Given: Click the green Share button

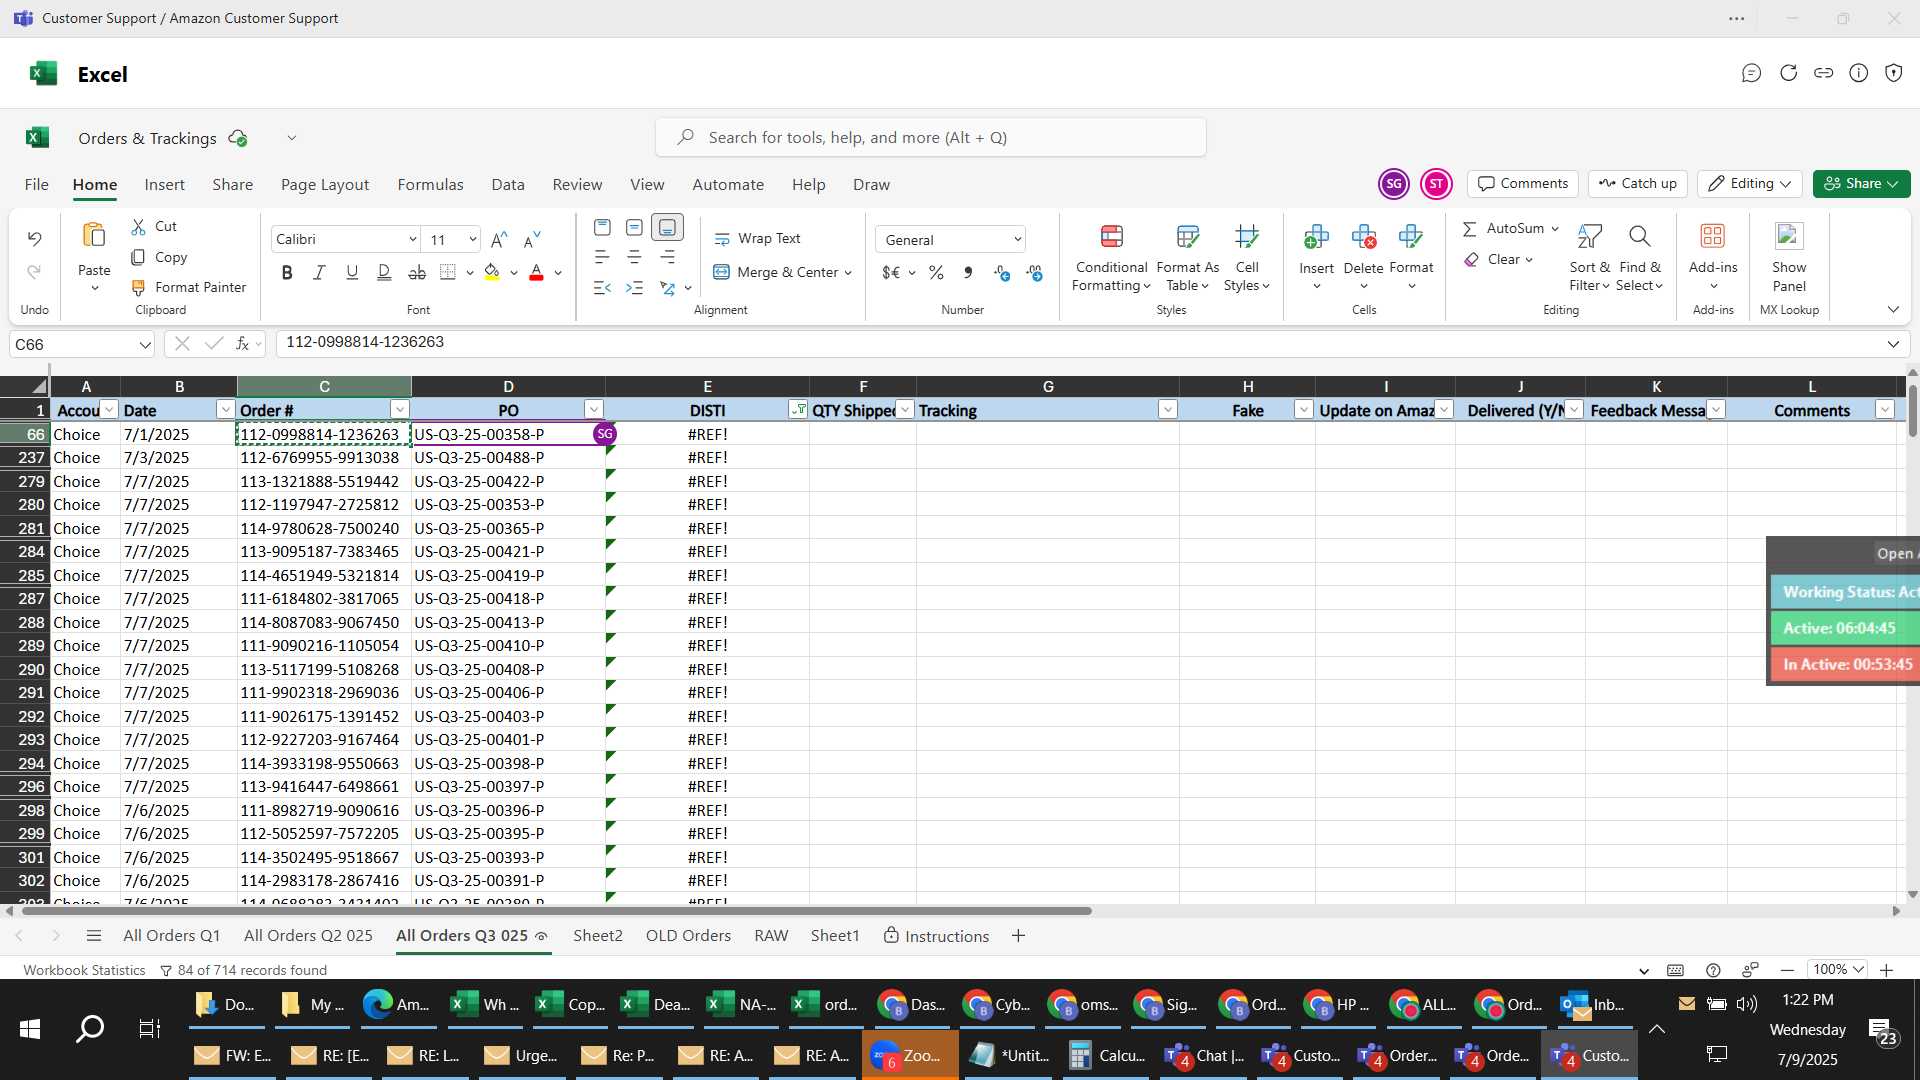Looking at the screenshot, I should [1861, 183].
